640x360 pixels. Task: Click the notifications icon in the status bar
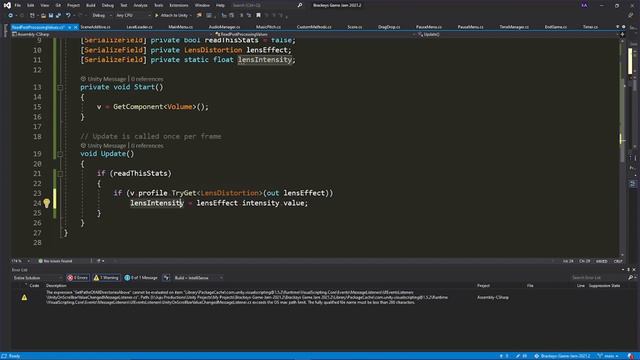pyautogui.click(x=631, y=356)
